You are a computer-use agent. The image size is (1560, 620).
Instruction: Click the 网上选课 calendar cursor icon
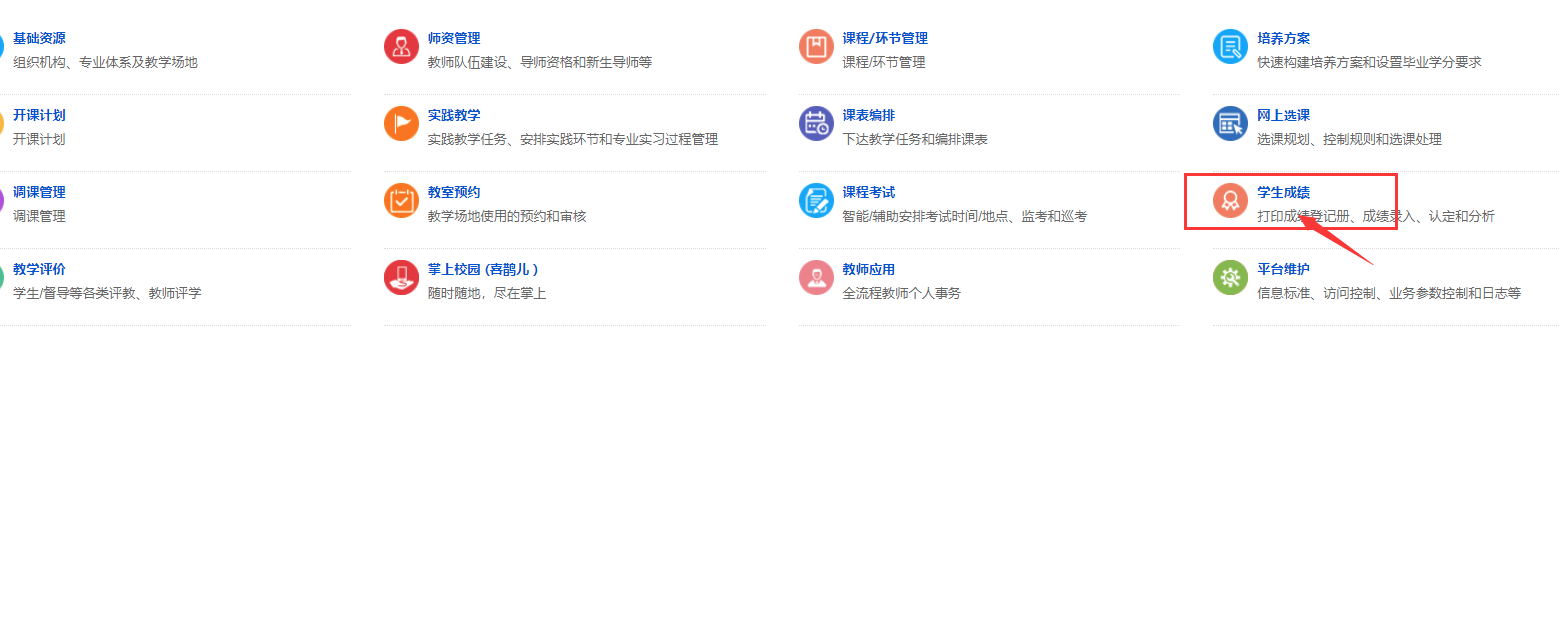1230,123
